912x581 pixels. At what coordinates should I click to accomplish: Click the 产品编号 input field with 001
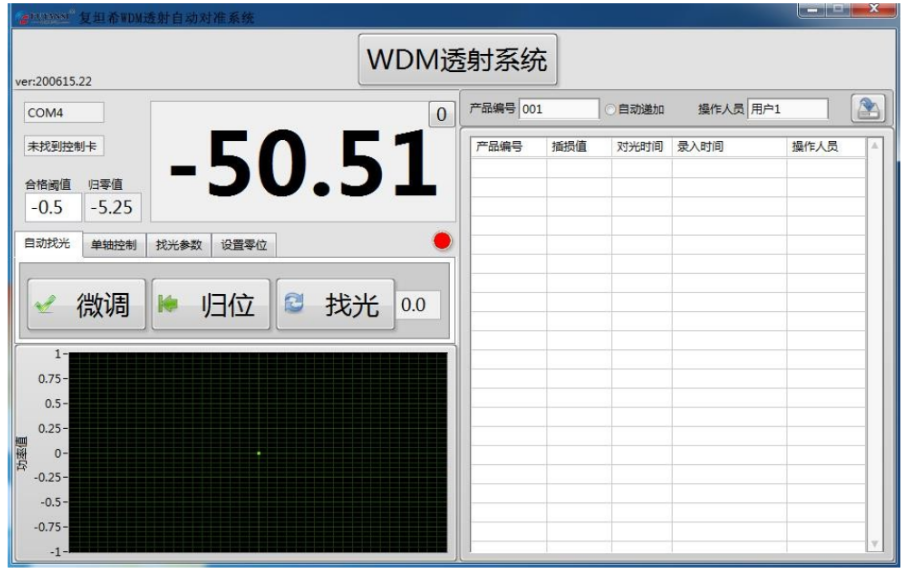(558, 109)
